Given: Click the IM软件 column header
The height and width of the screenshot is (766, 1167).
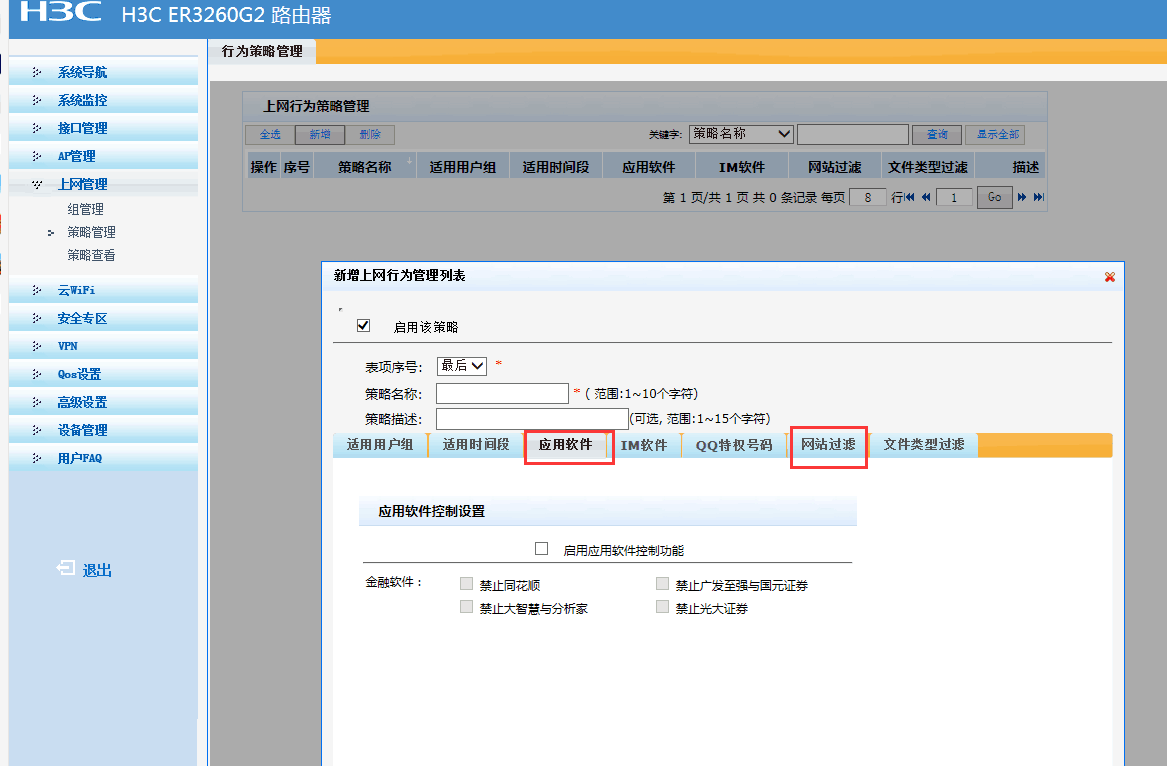Looking at the screenshot, I should point(742,167).
